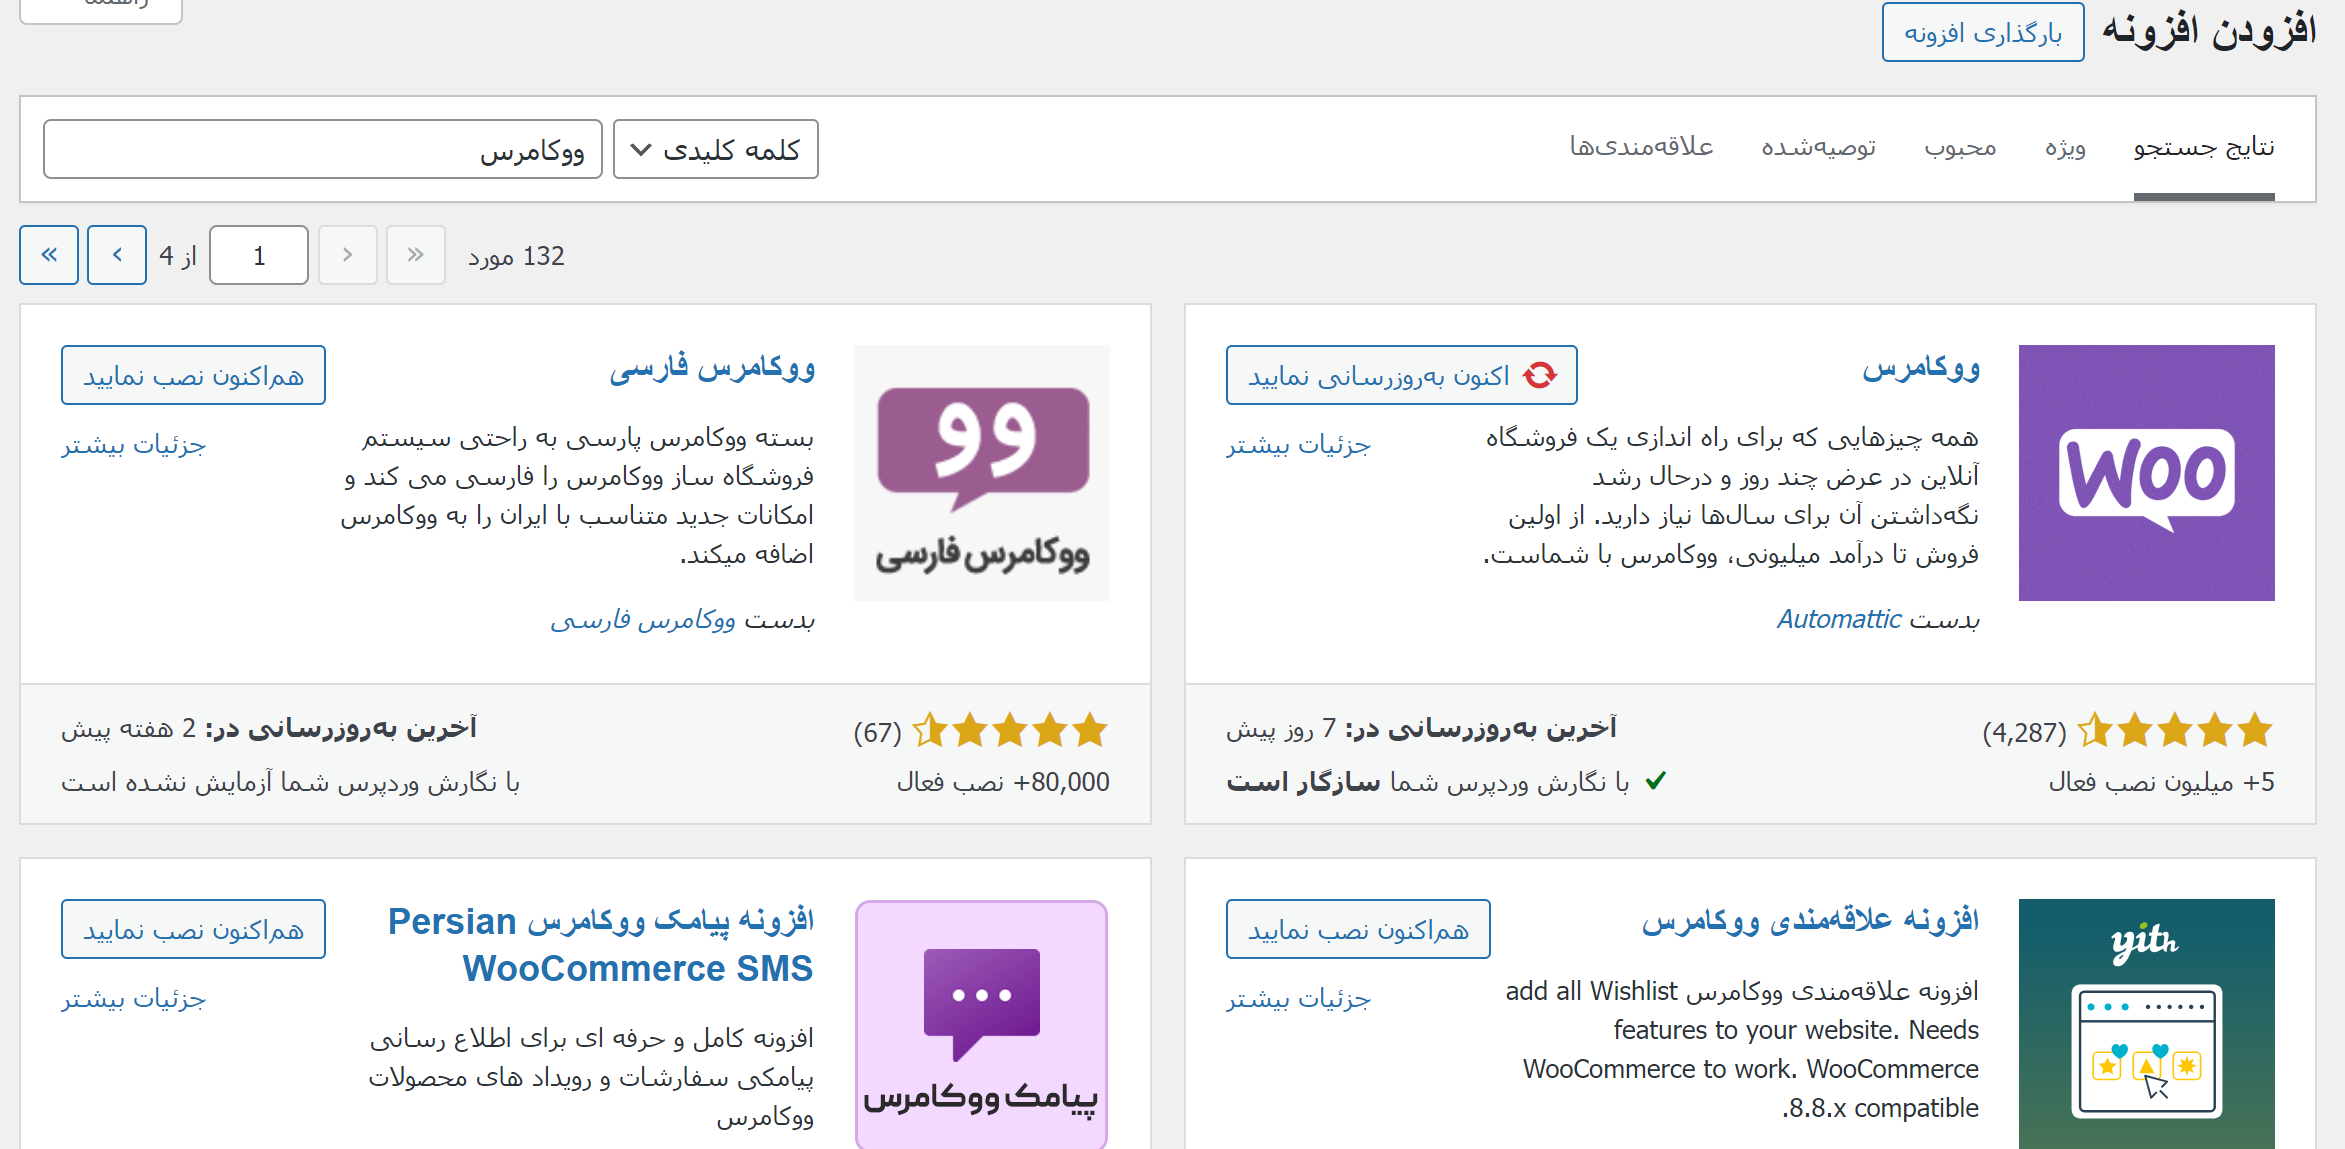Click the green compatibility checkmark icon

(1656, 781)
